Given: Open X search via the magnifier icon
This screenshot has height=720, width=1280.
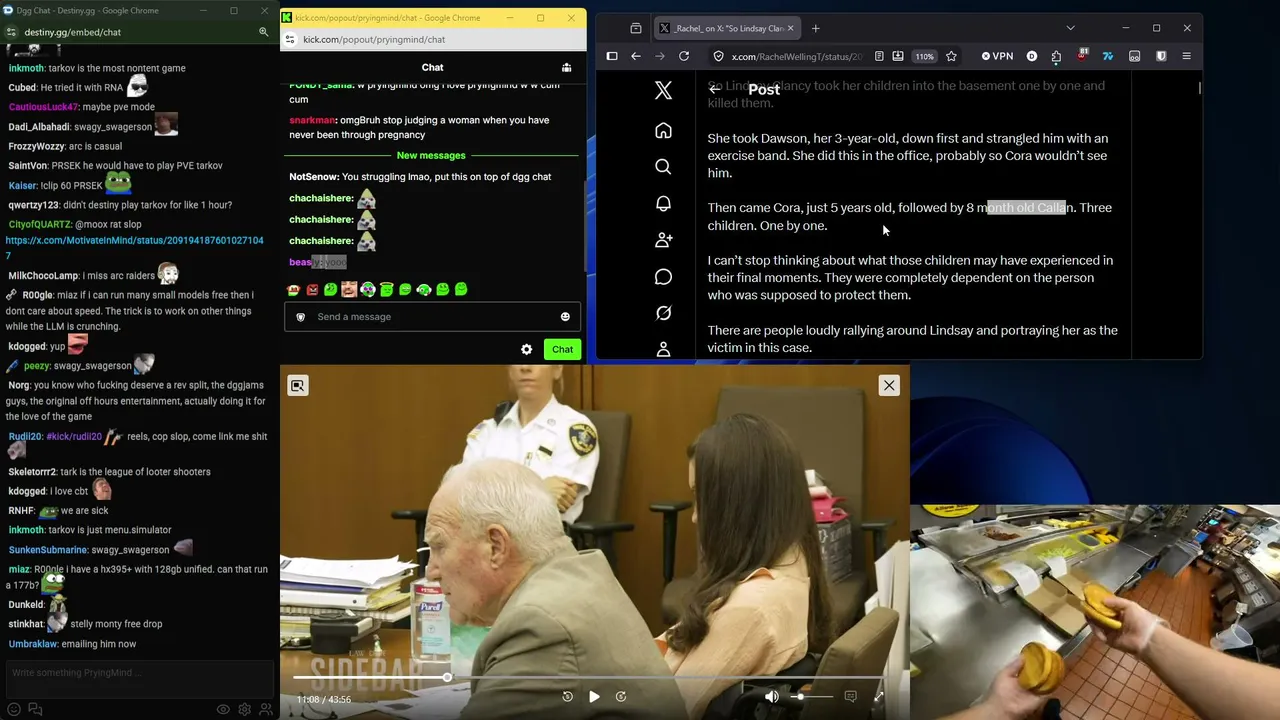Looking at the screenshot, I should coord(663,167).
